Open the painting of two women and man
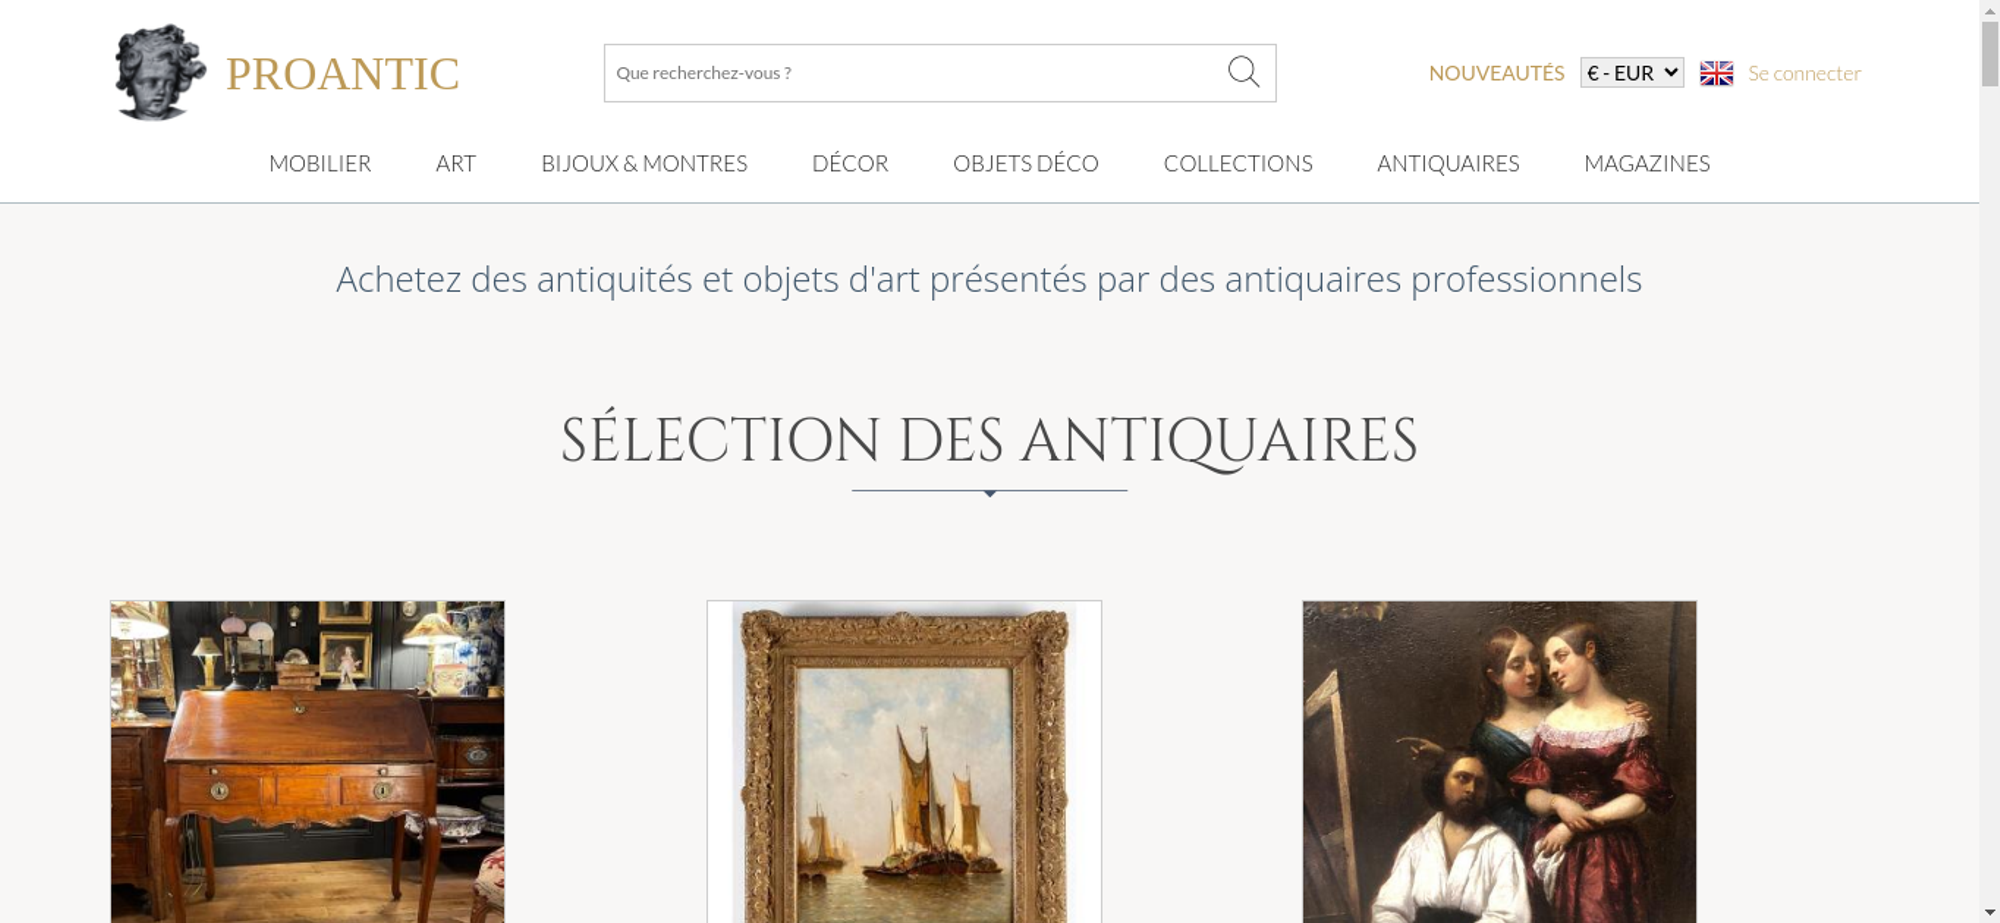The width and height of the screenshot is (2000, 923). click(1499, 762)
